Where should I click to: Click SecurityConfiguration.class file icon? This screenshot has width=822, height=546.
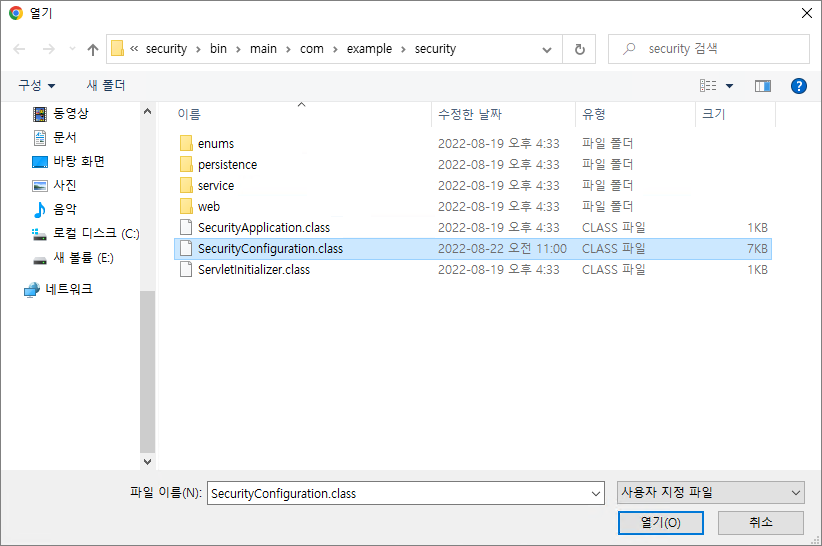tap(186, 248)
